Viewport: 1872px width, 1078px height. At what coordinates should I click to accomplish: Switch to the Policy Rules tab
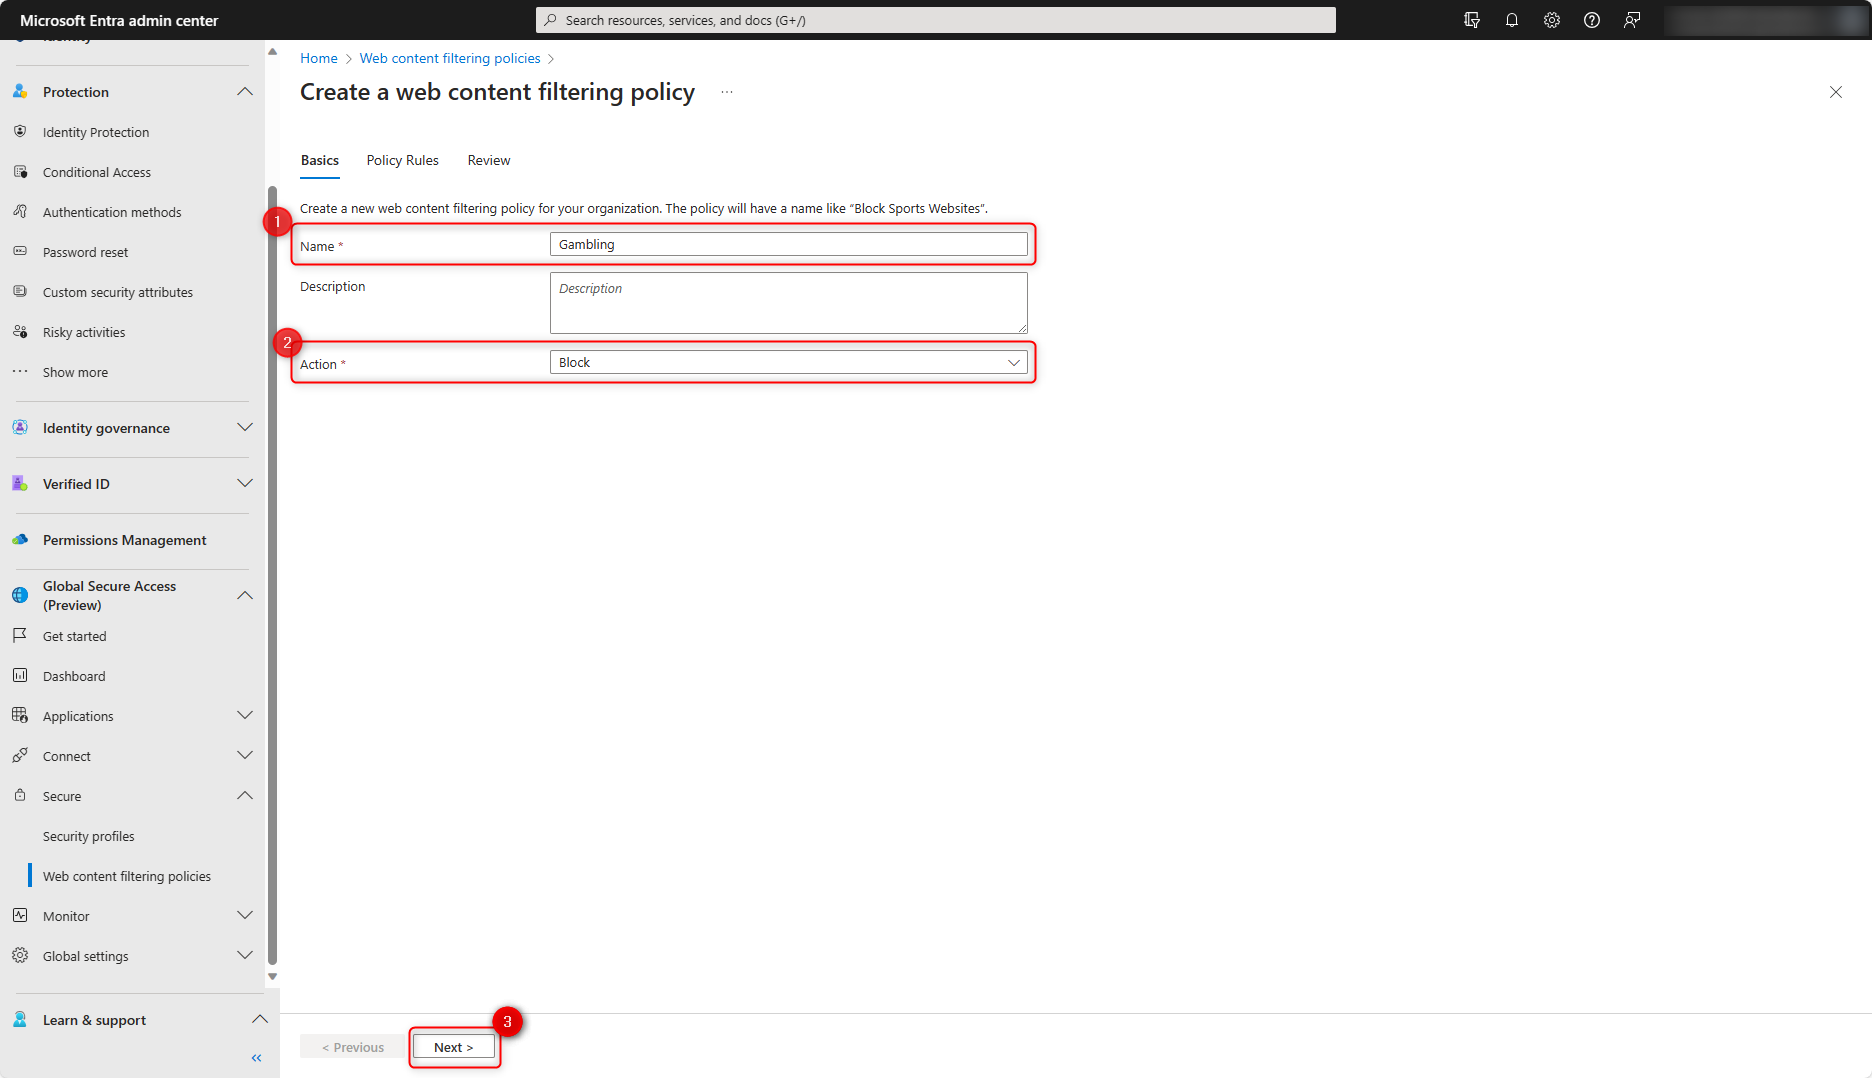(402, 160)
